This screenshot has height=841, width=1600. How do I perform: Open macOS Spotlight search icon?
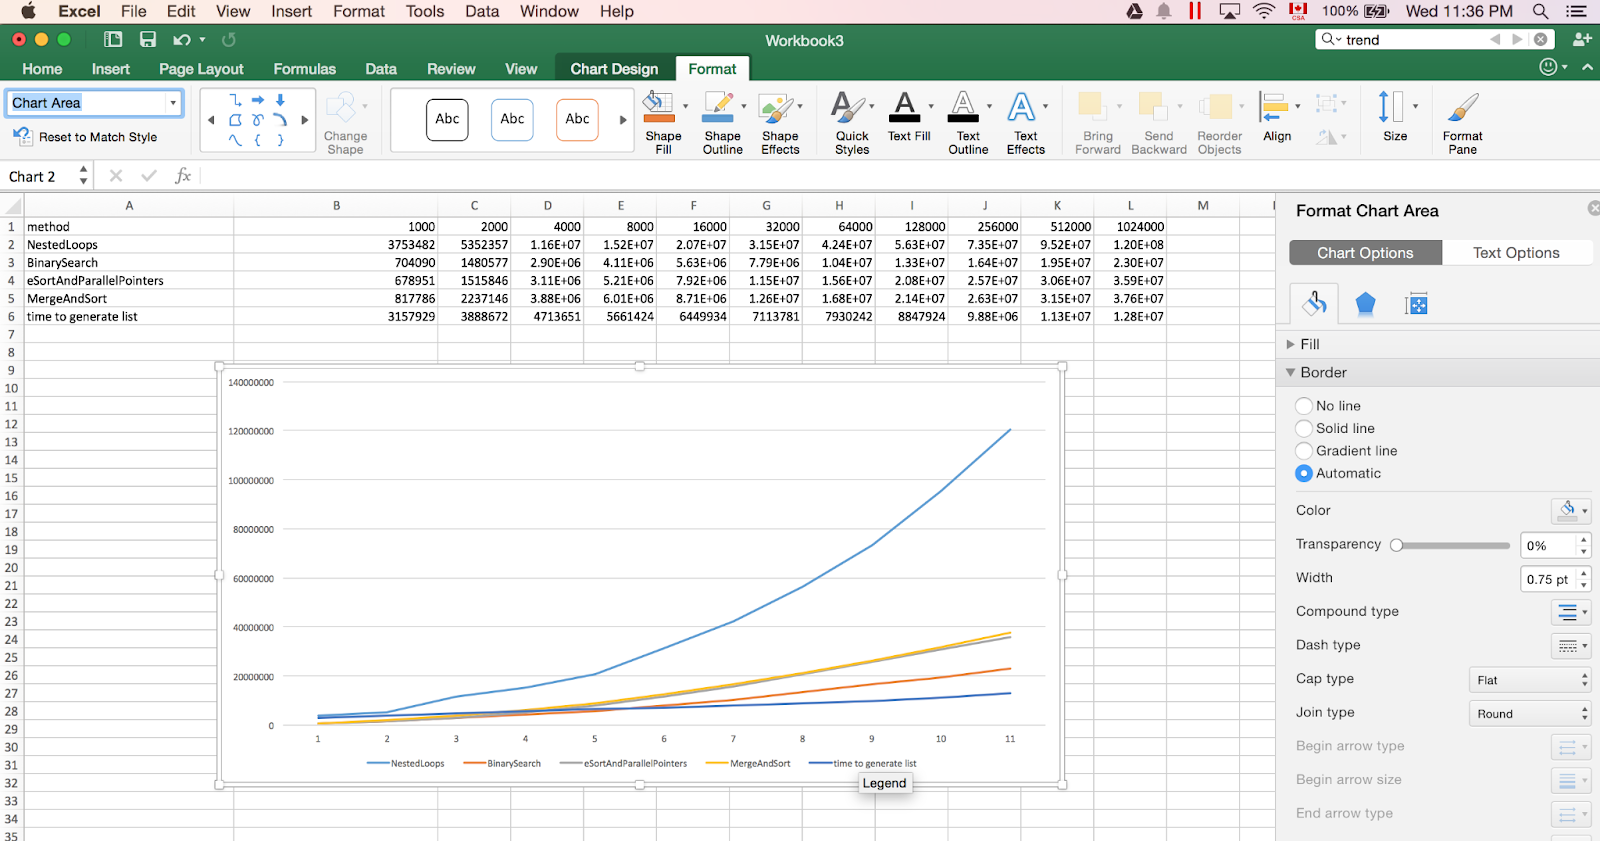click(1541, 11)
